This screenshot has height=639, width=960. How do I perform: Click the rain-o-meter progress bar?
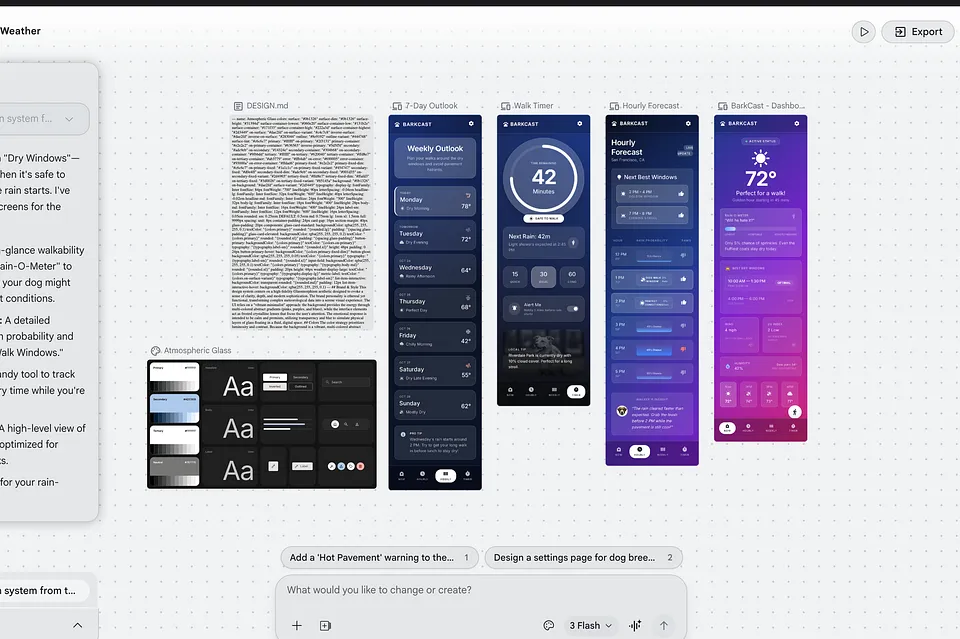(760, 229)
